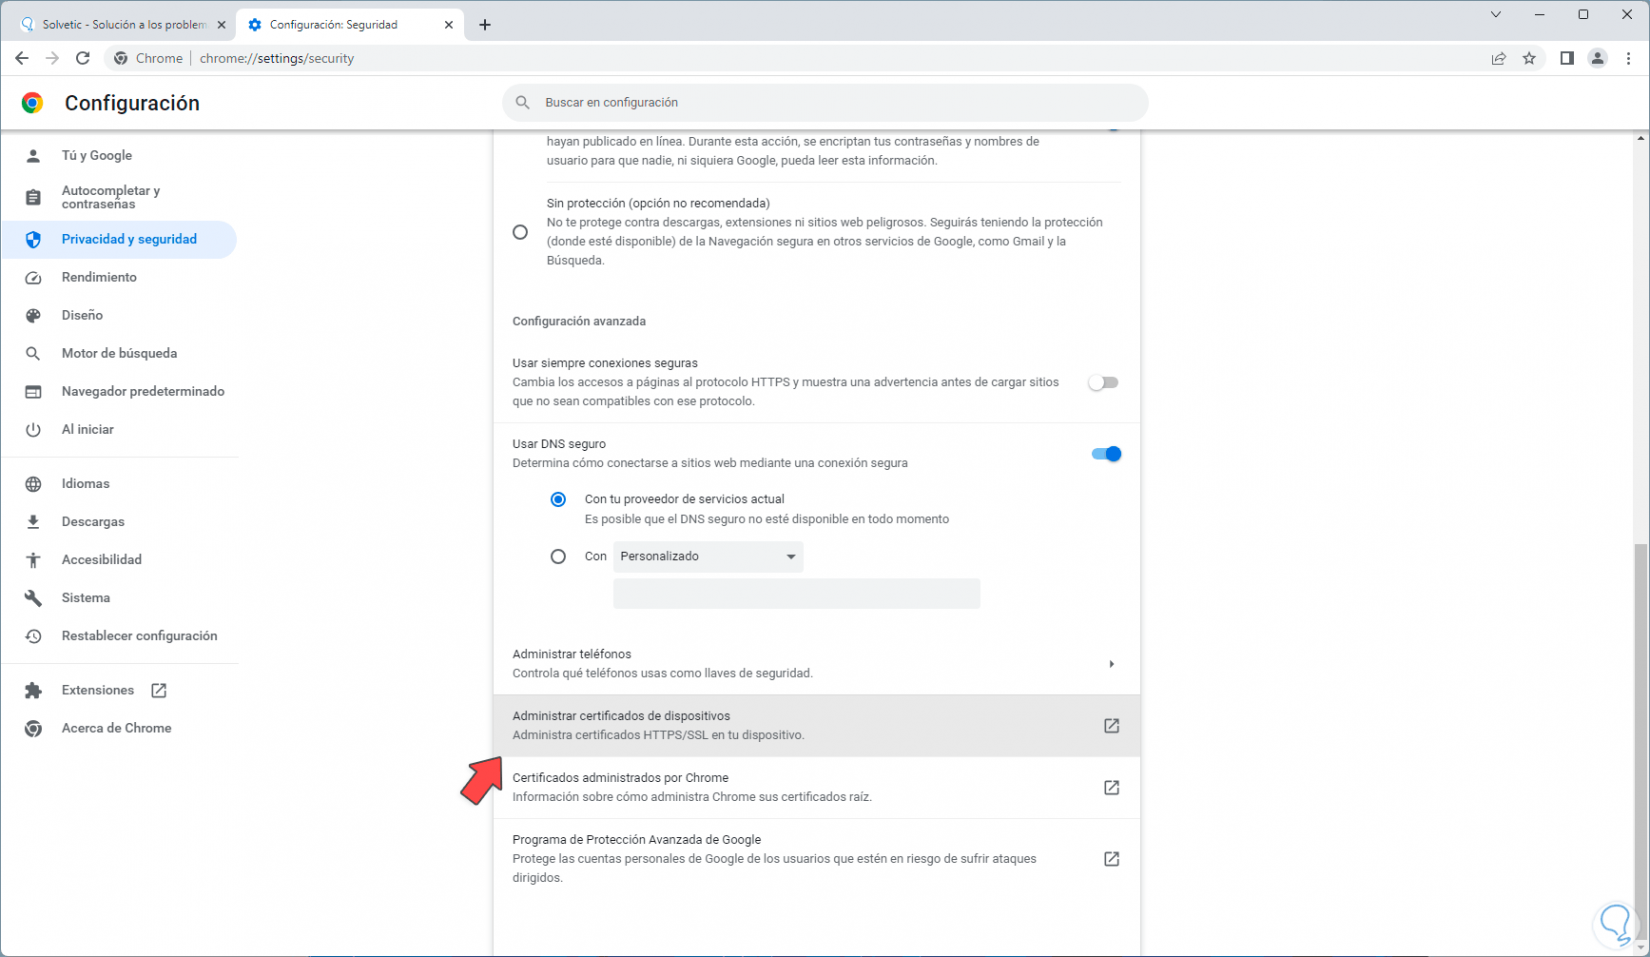Viewport: 1650px width, 957px height.
Task: Click the Sistema wrench icon
Action: click(33, 598)
